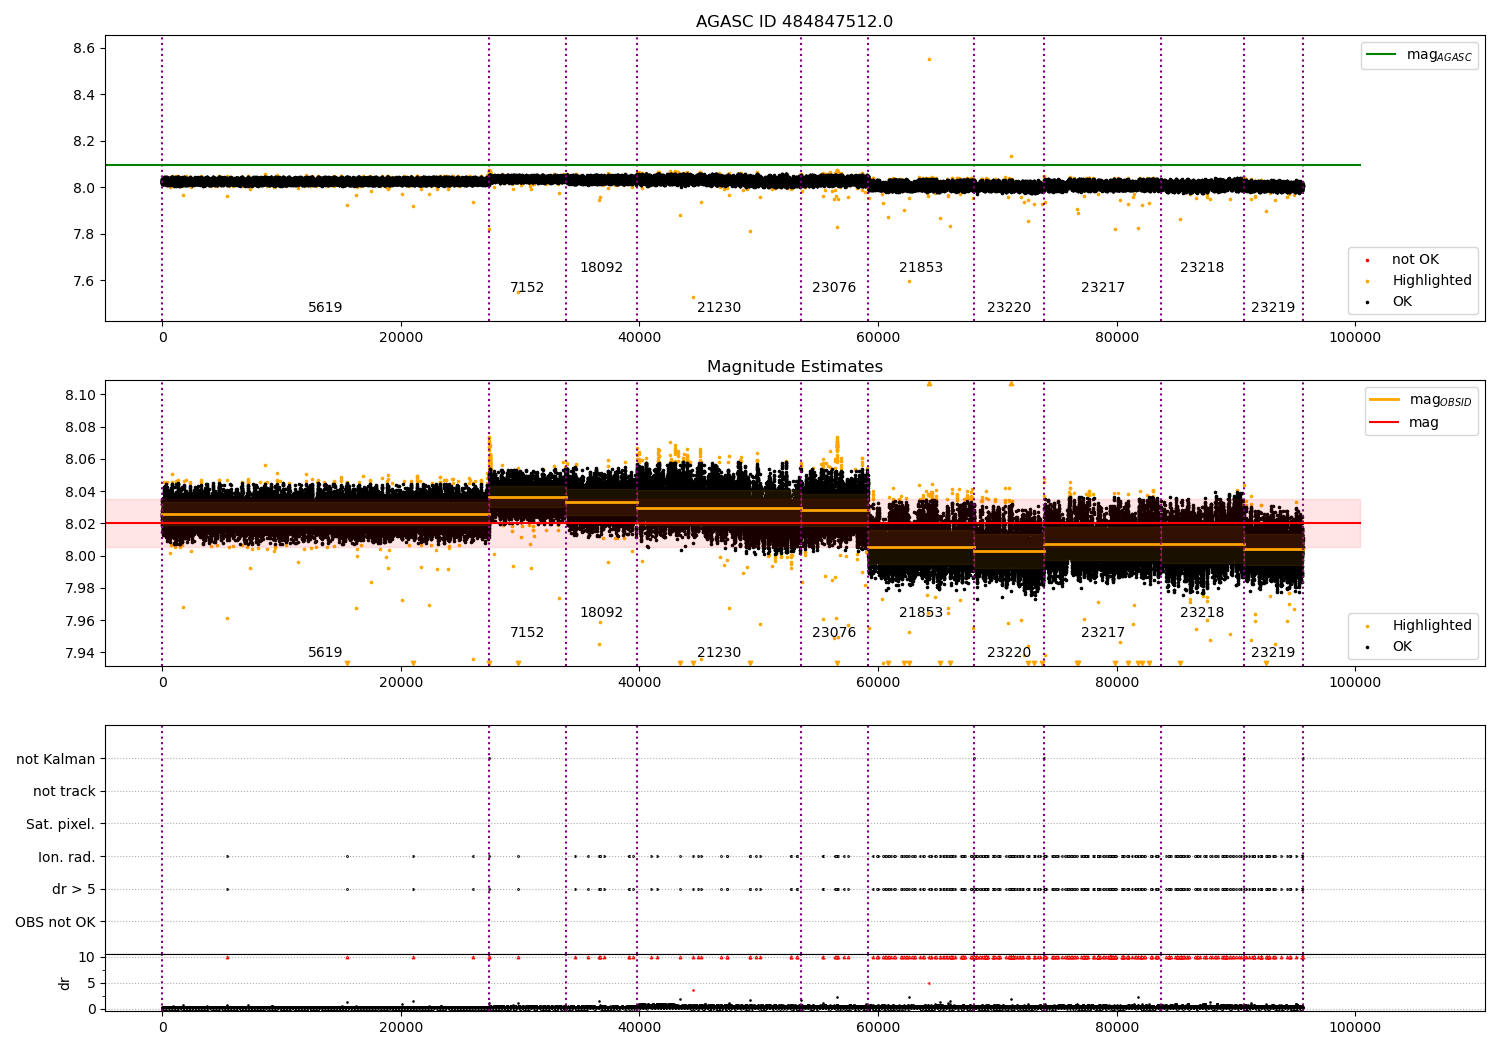Select the green mag AGASC legend entry
The height and width of the screenshot is (1050, 1500).
[1419, 55]
